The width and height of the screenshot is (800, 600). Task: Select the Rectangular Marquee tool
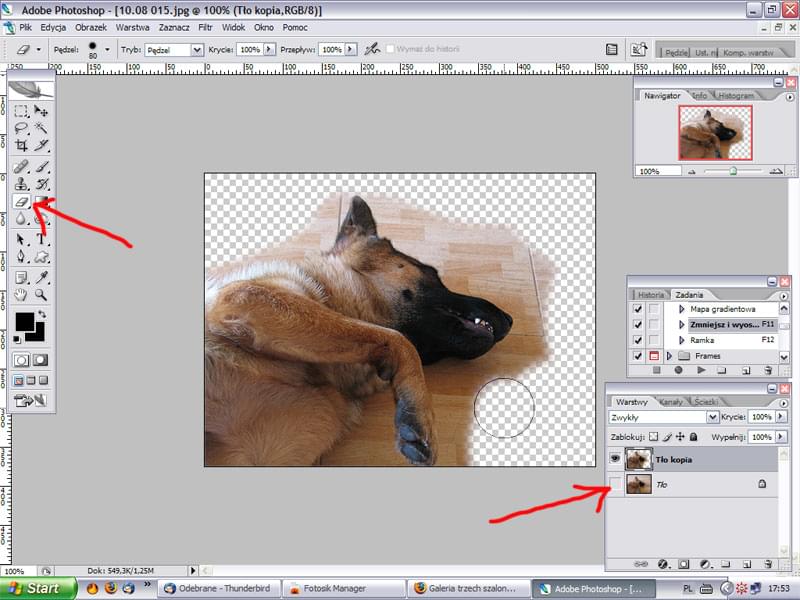pos(21,111)
